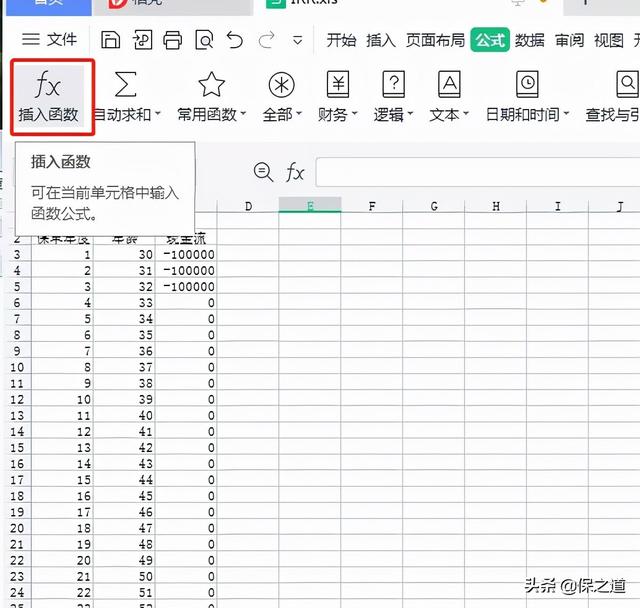The width and height of the screenshot is (640, 608).
Task: Click the Text (文本) functions icon
Action: click(450, 84)
